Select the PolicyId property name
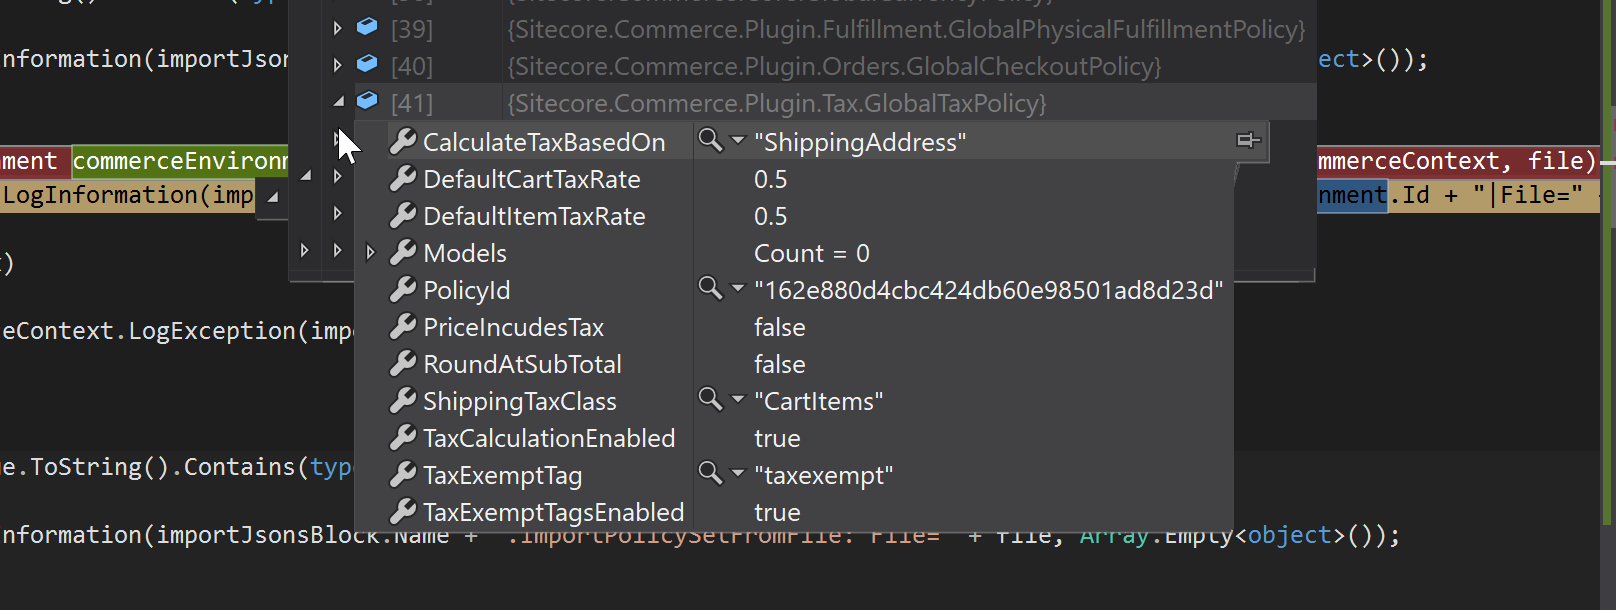Viewport: 1616px width, 610px height. tap(466, 290)
